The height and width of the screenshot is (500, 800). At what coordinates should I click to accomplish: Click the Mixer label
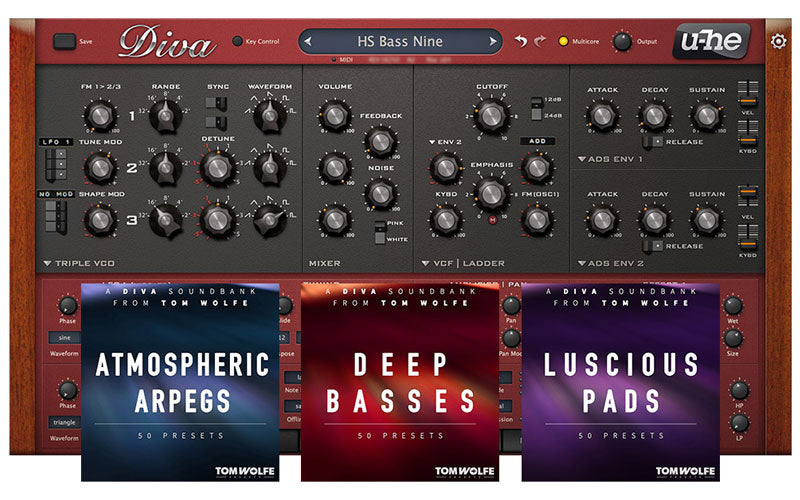(x=324, y=263)
